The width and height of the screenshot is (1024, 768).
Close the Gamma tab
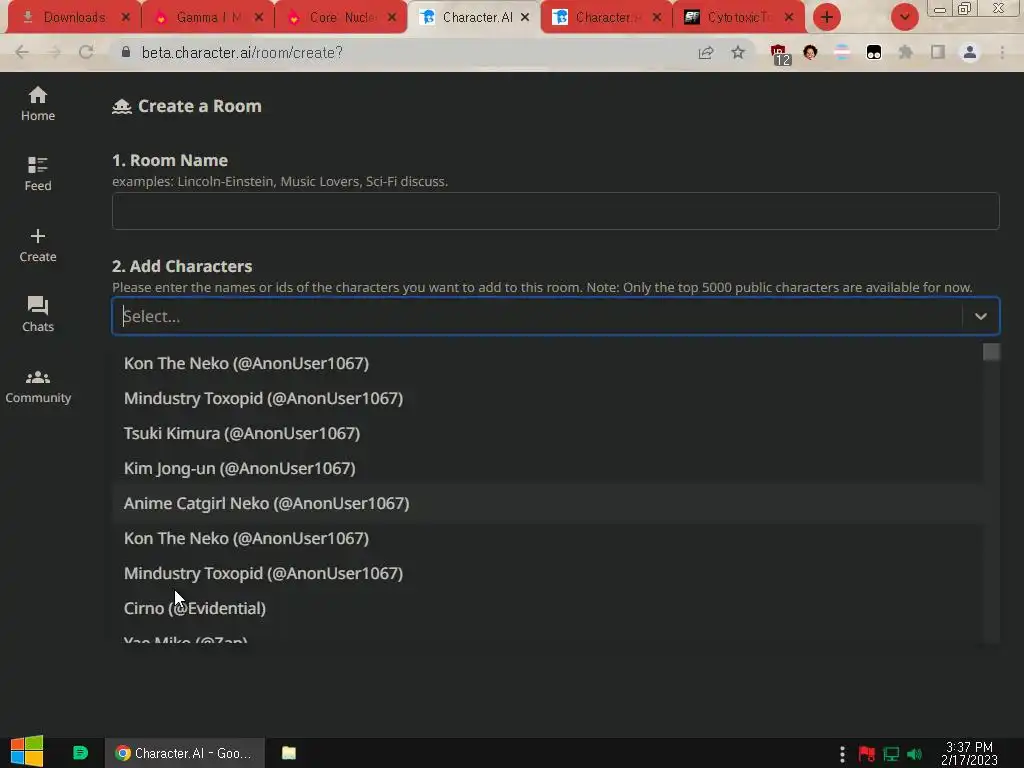point(259,18)
